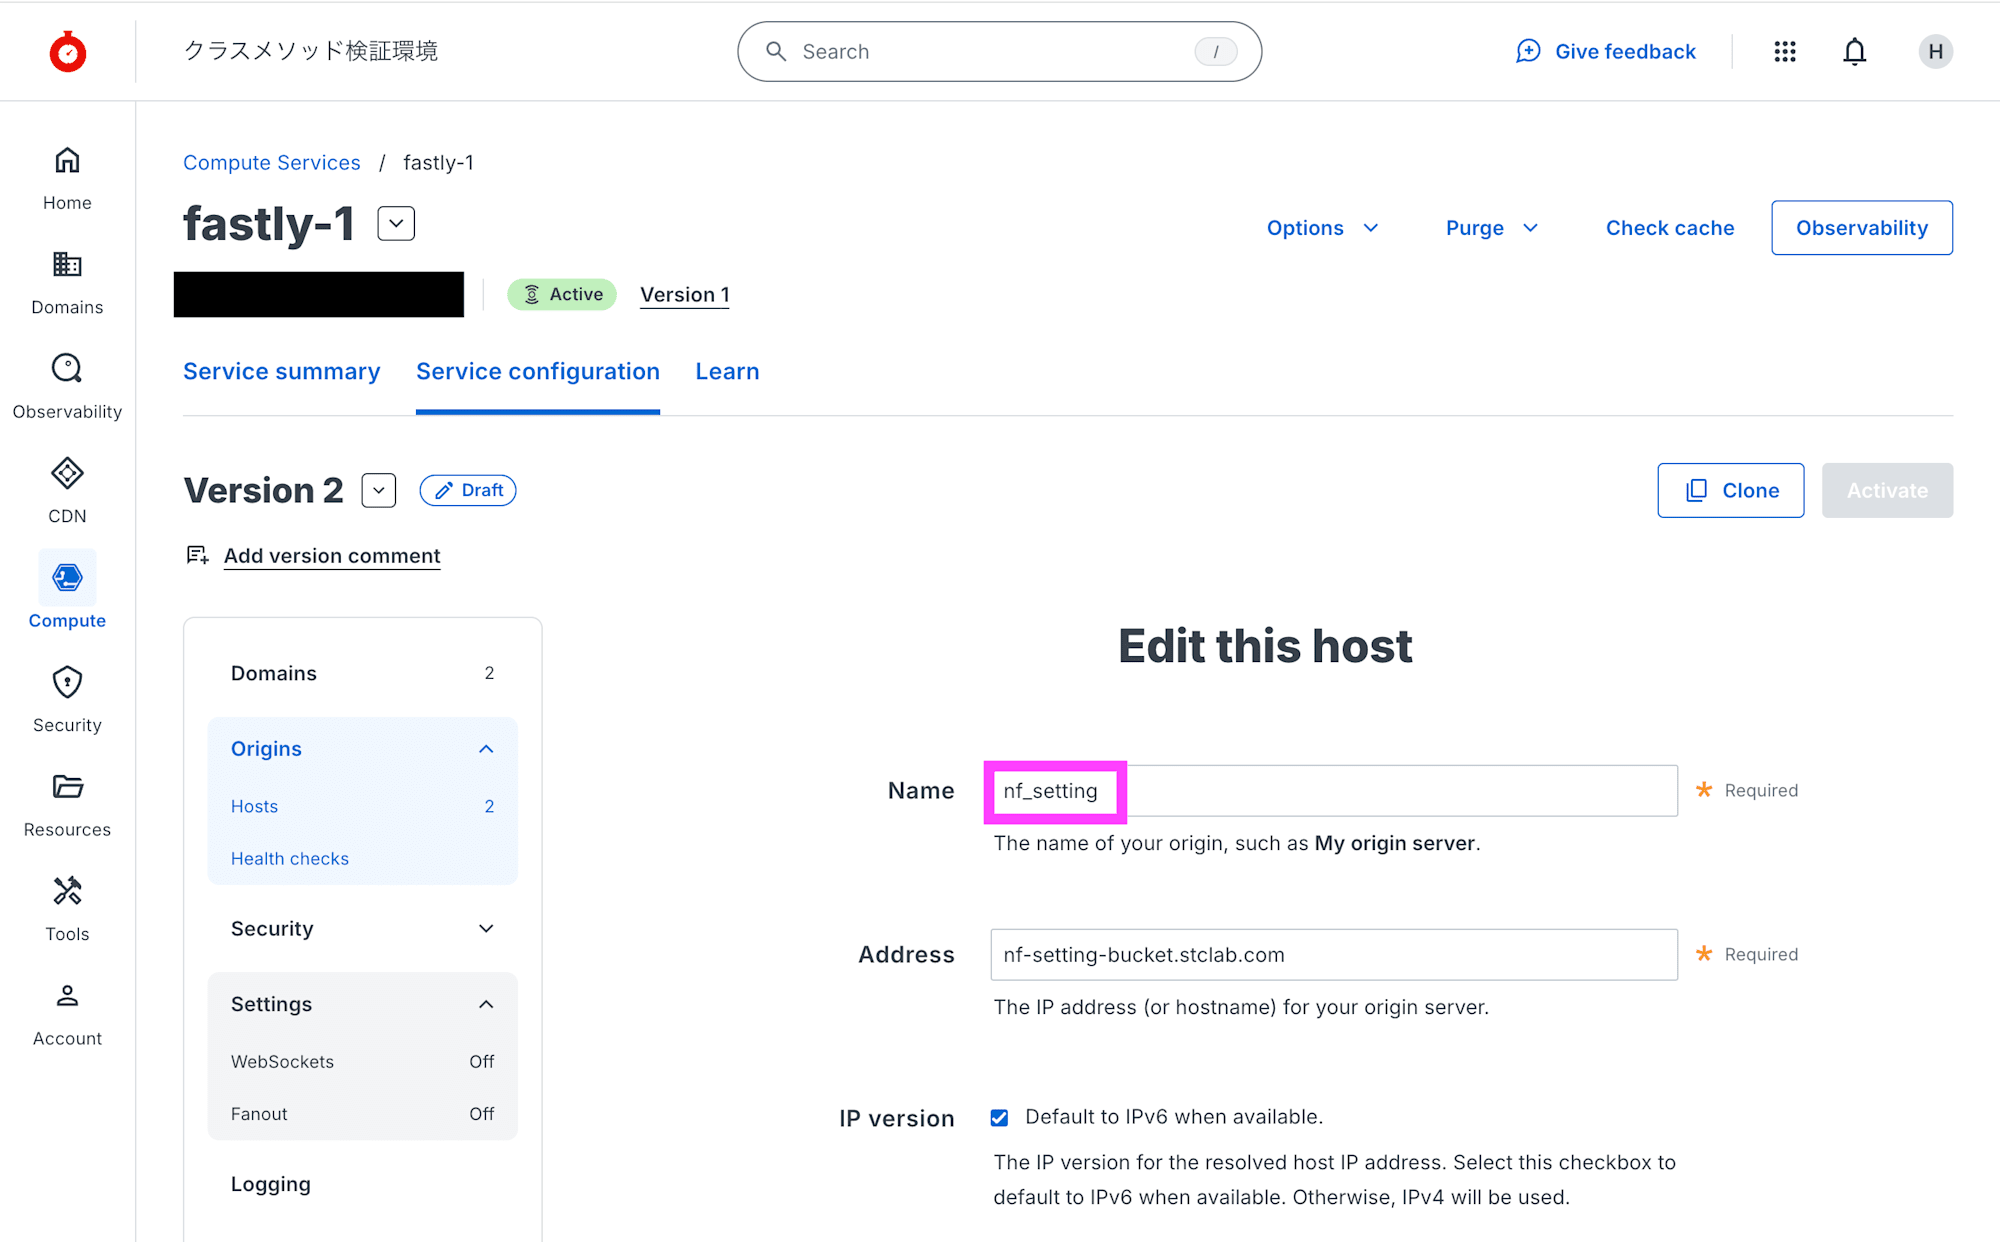Open the Purge dropdown menu
This screenshot has height=1242, width=2000.
pyautogui.click(x=1491, y=228)
